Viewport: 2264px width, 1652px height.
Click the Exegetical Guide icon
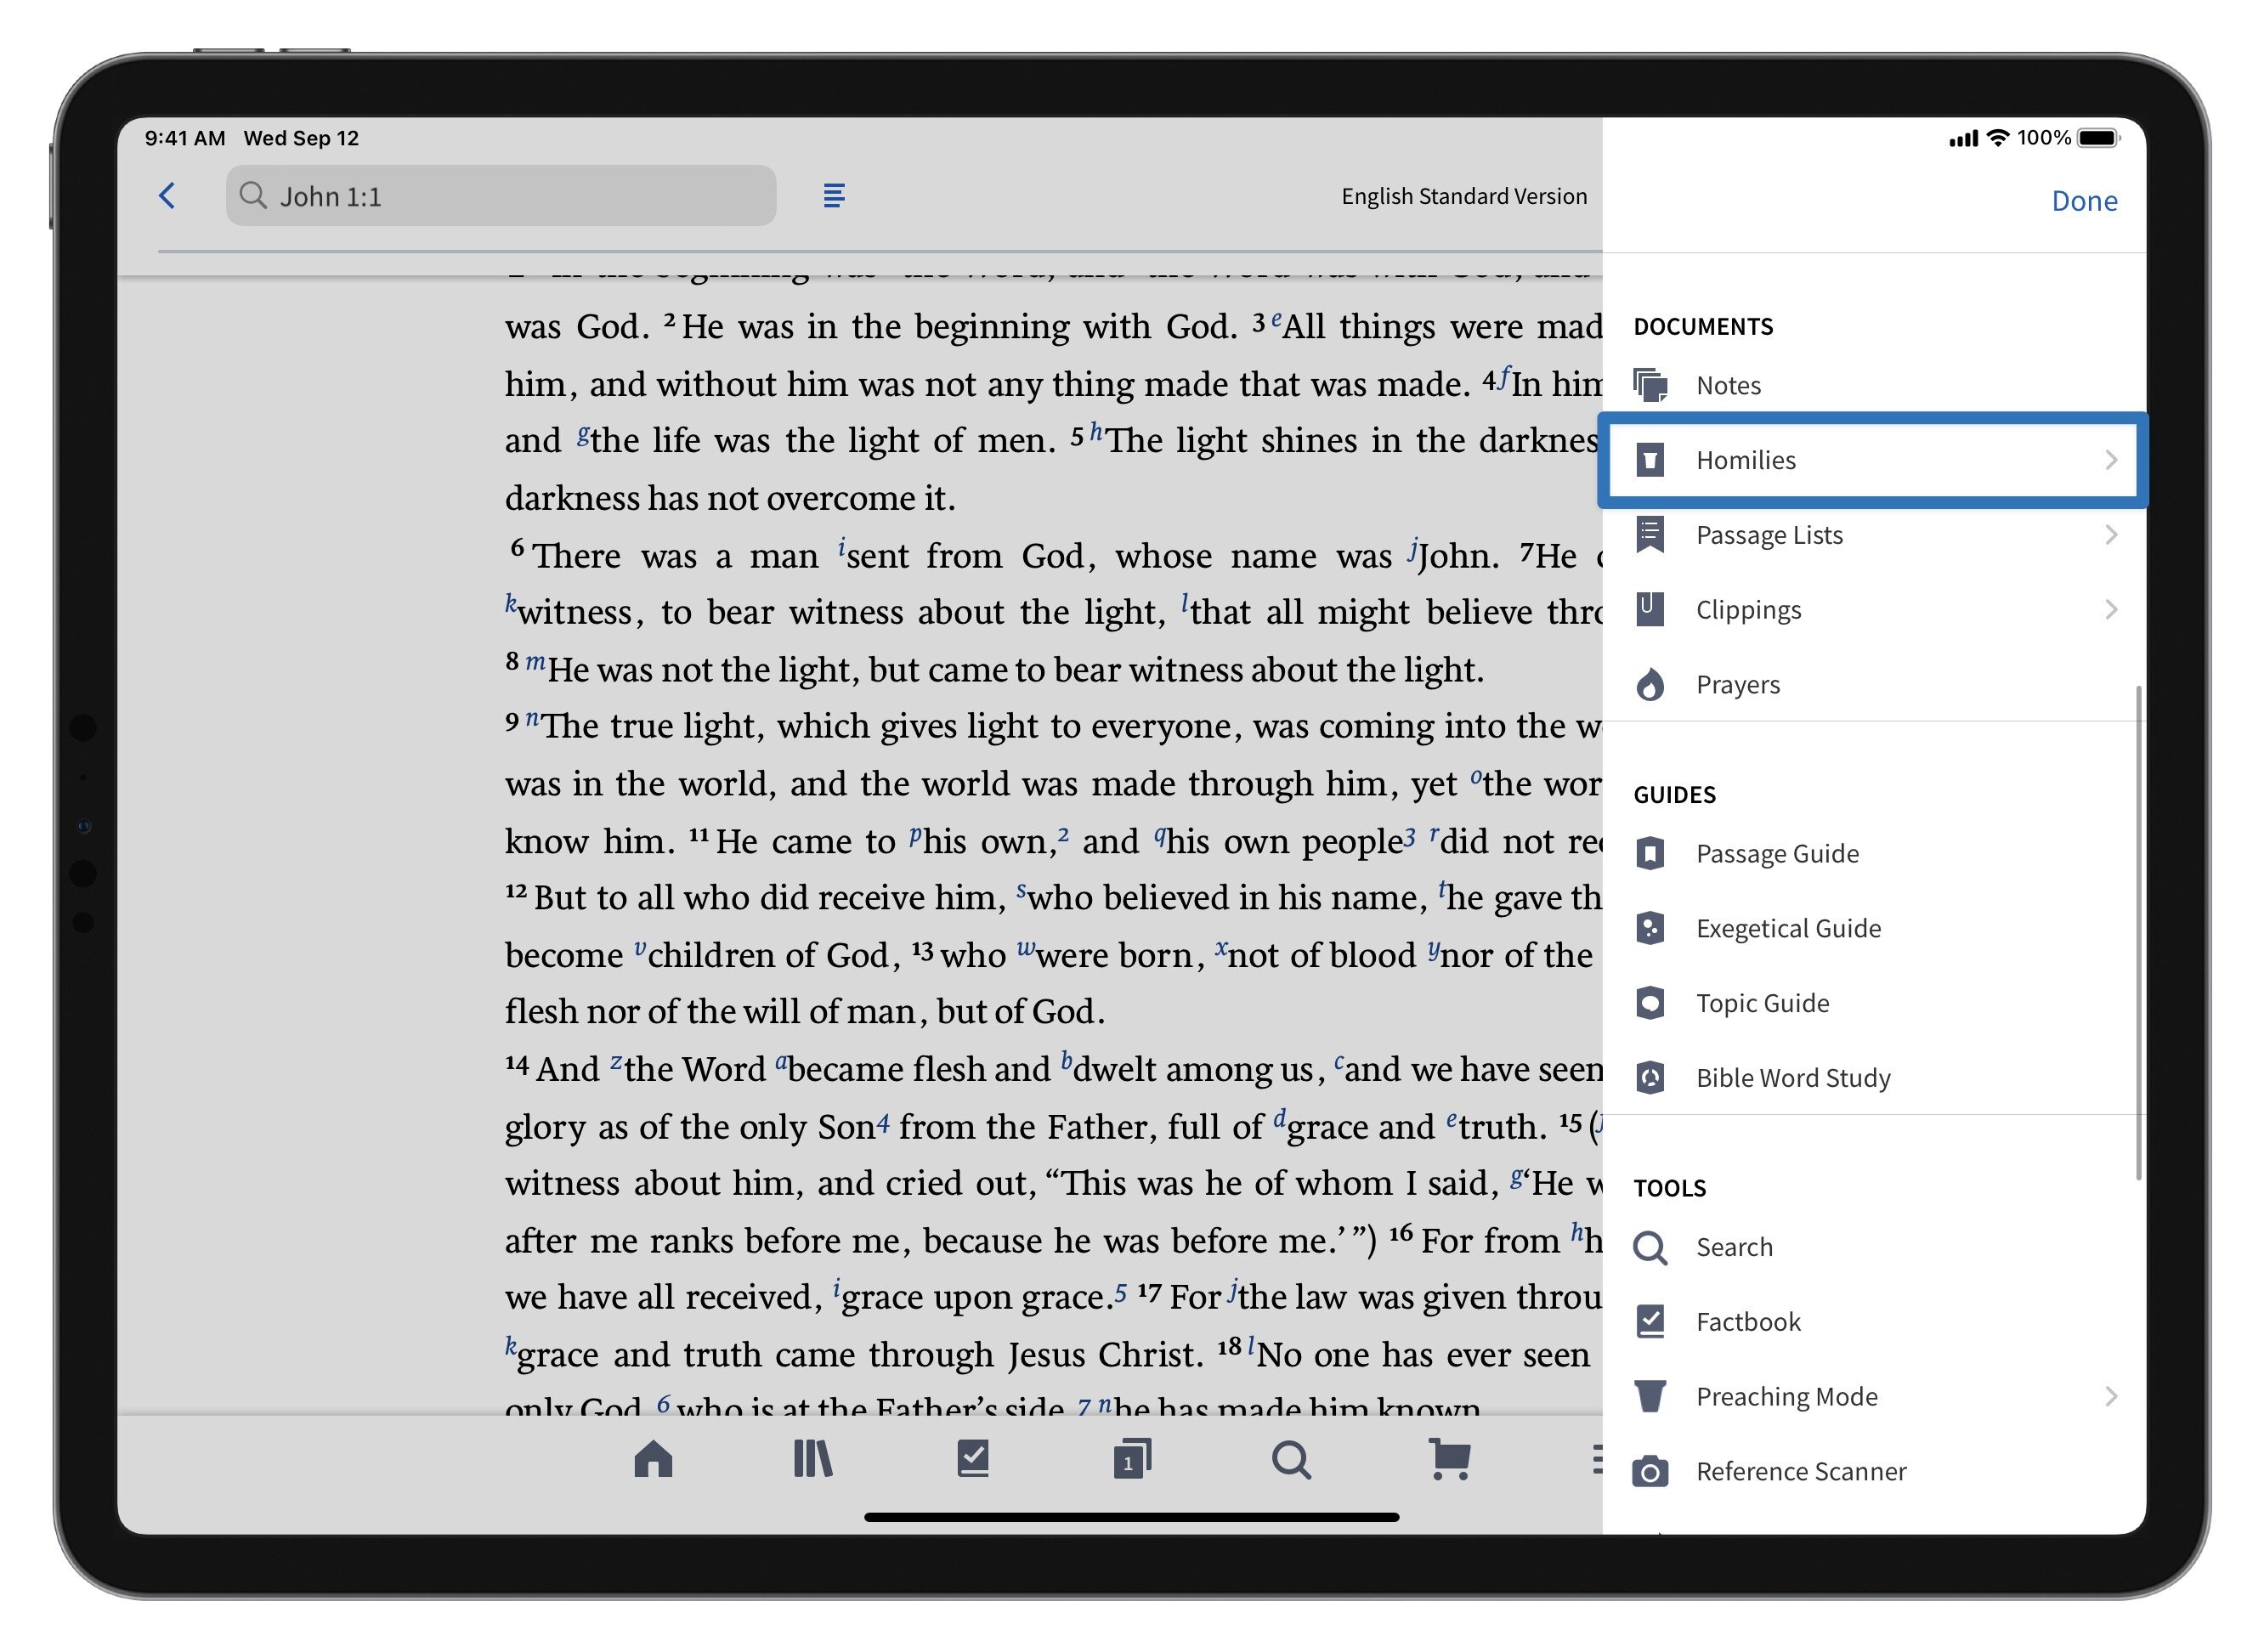pos(1650,929)
